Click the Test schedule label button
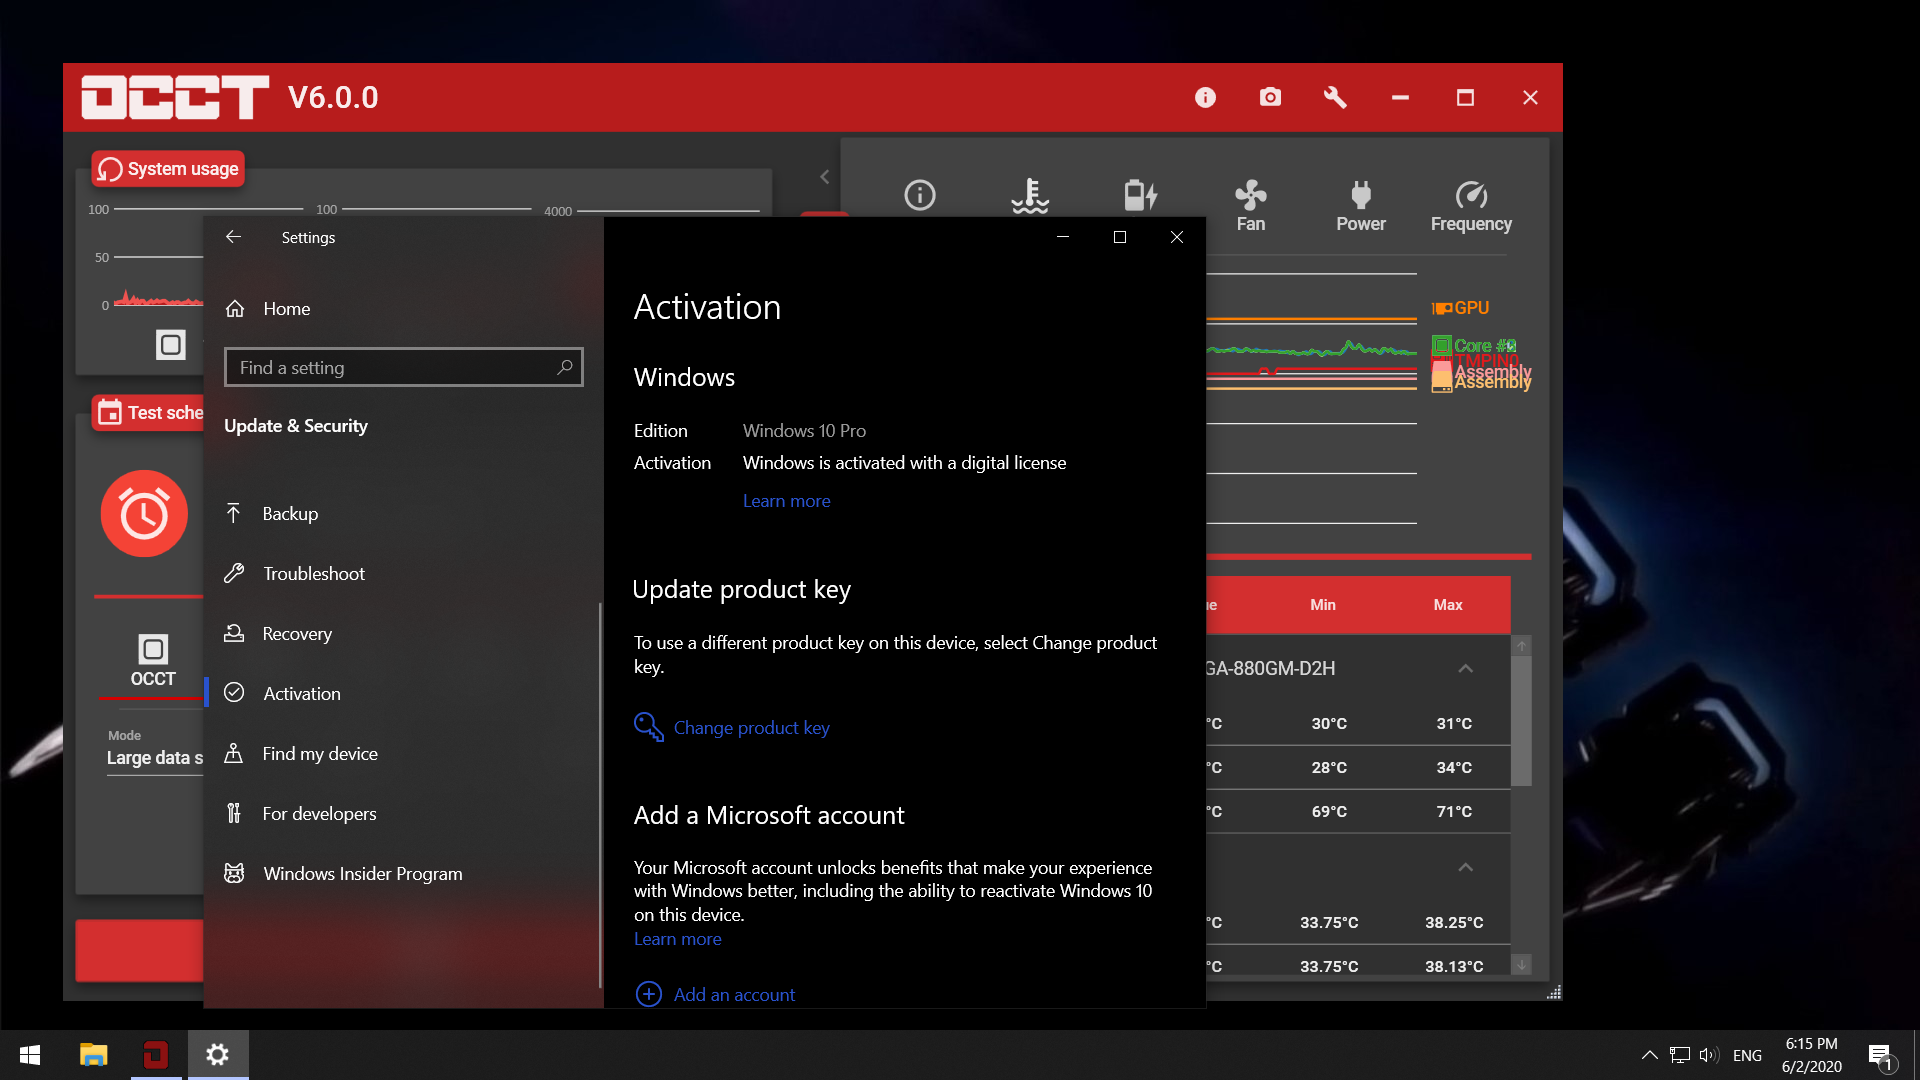Screen dimensions: 1920x1080 pos(148,413)
